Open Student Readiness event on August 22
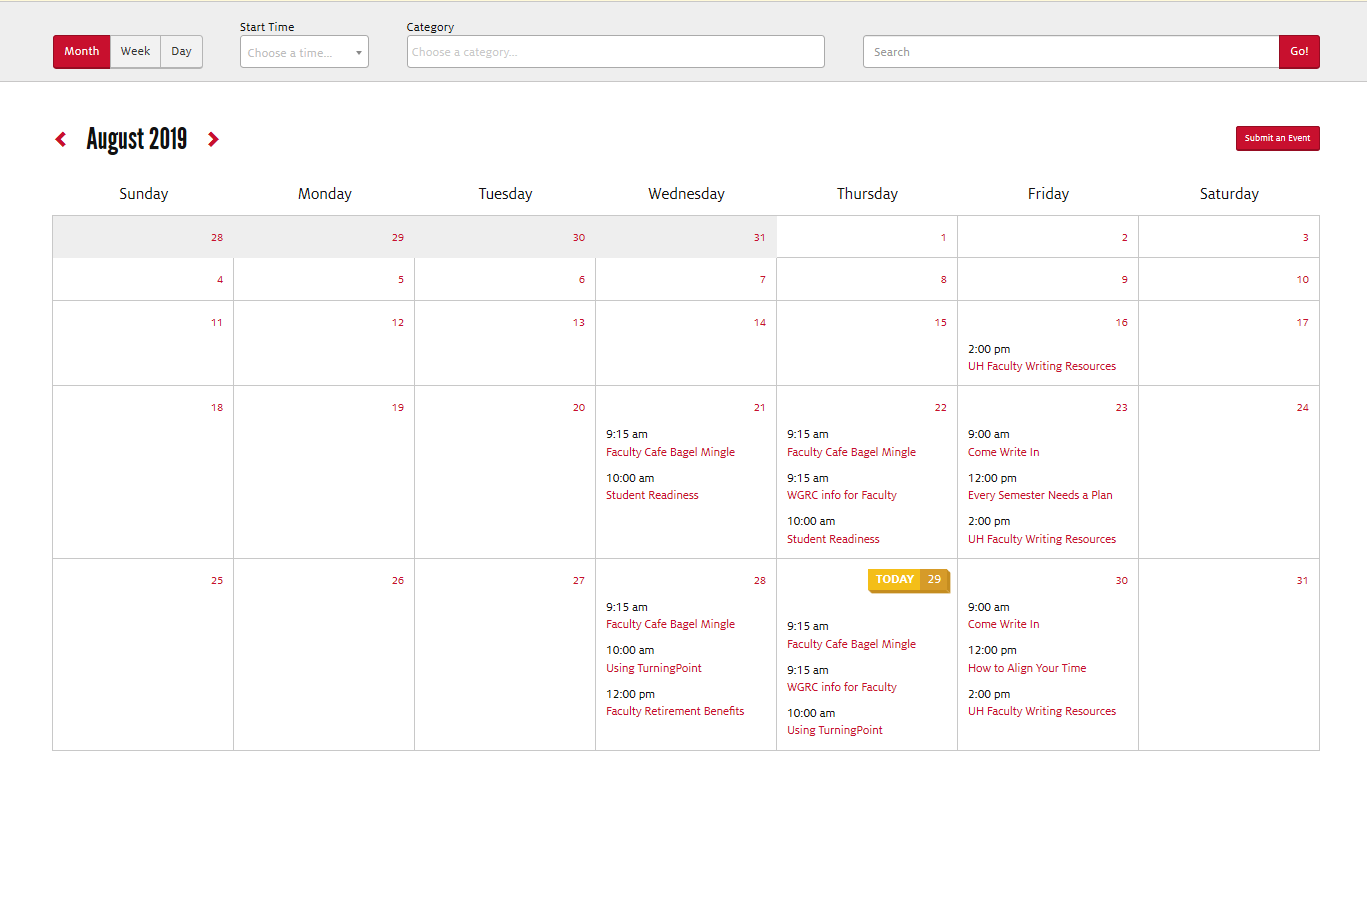 pos(833,540)
